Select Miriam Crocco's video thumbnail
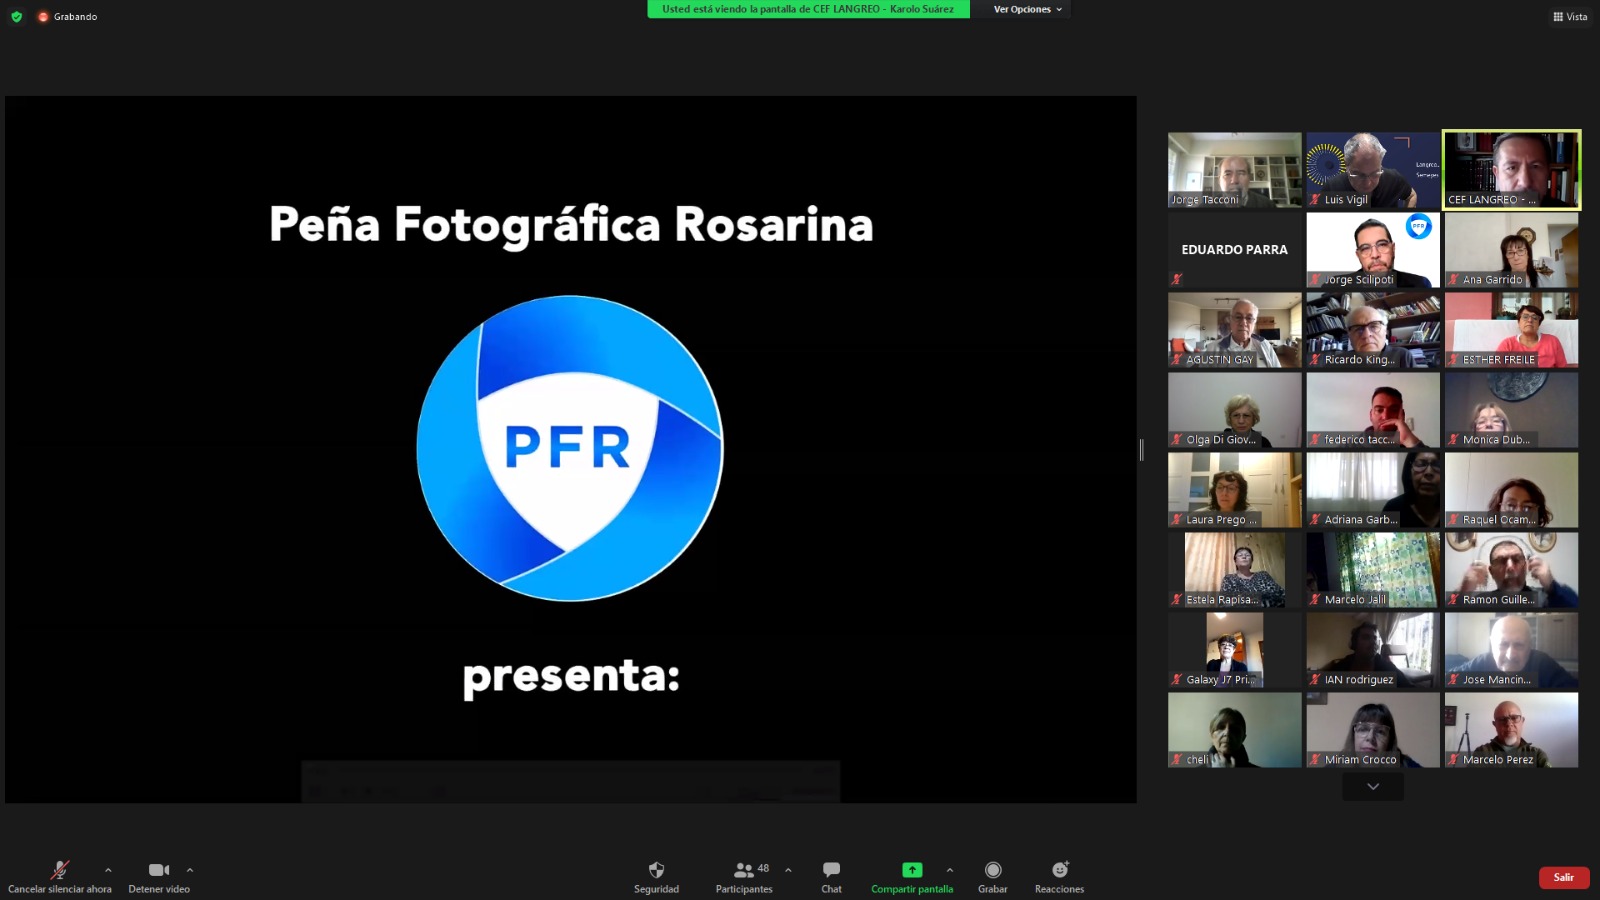 [1373, 730]
